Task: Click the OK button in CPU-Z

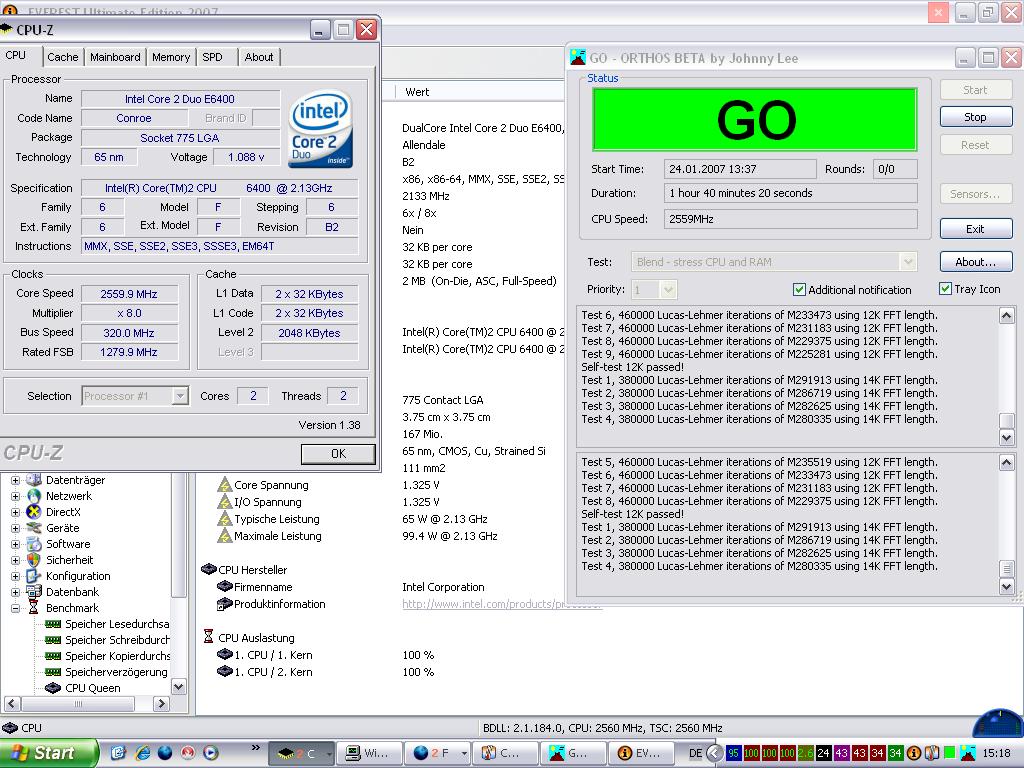Action: coord(338,453)
